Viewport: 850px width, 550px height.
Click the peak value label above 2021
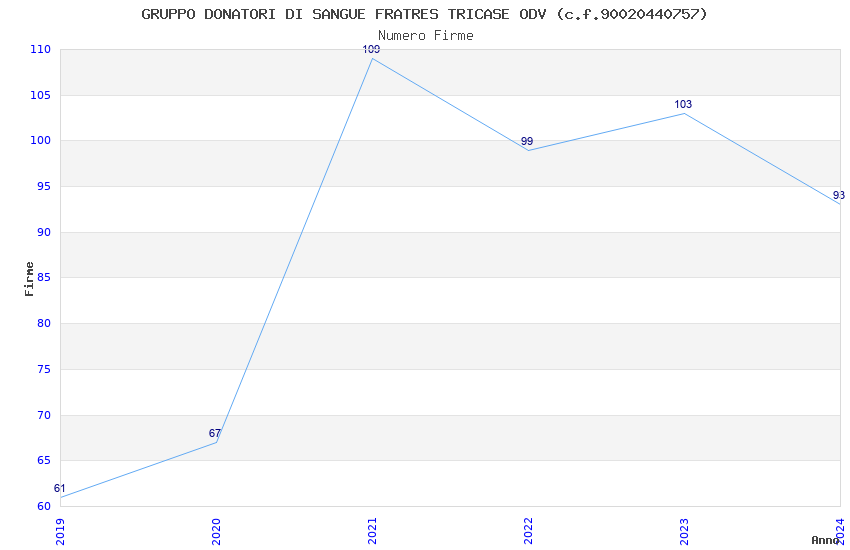tap(371, 49)
